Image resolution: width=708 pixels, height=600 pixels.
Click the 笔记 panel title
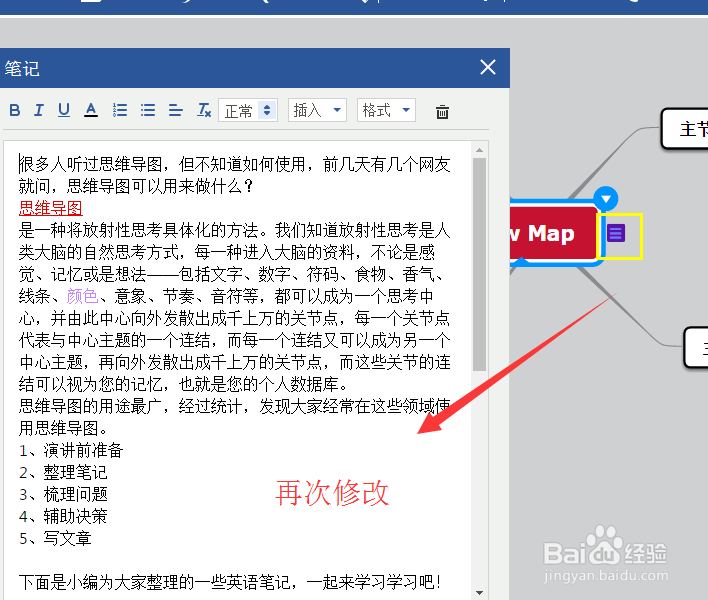(22, 69)
